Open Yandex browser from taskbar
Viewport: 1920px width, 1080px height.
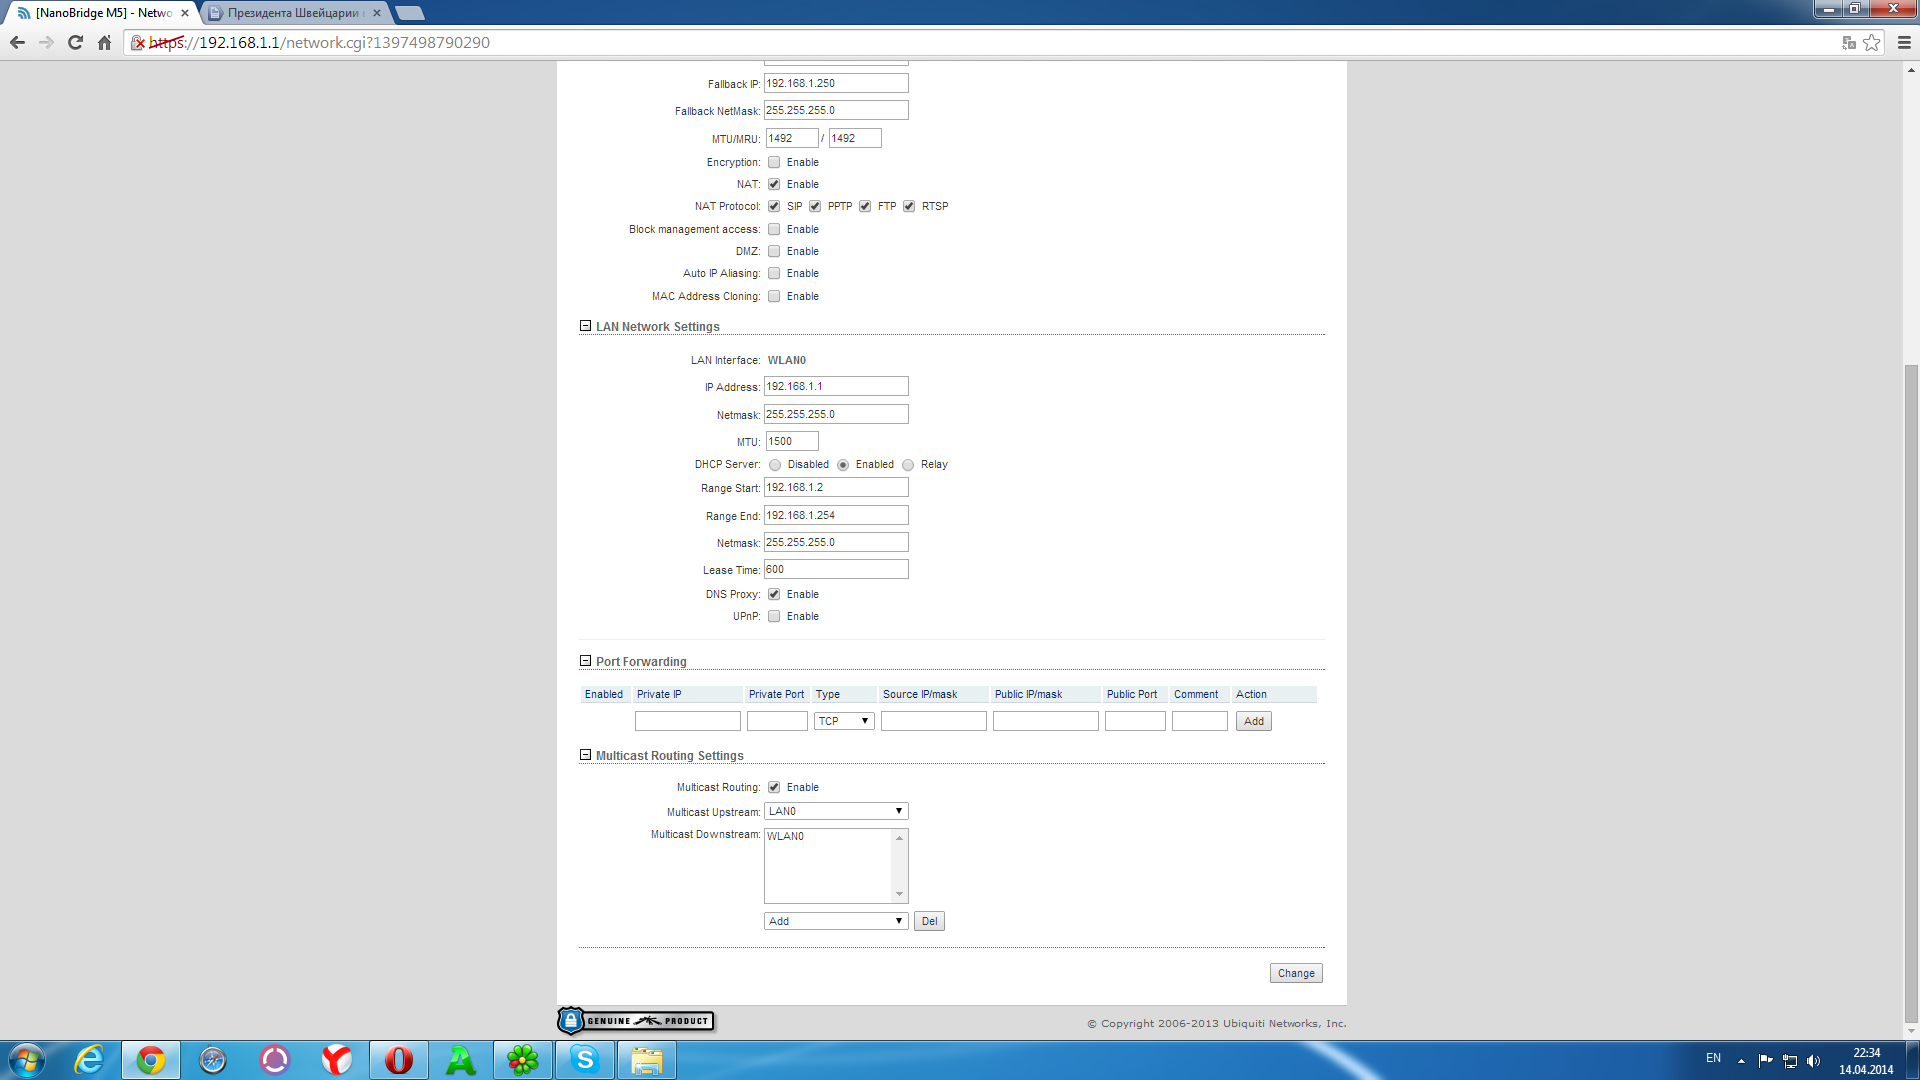tap(337, 1060)
